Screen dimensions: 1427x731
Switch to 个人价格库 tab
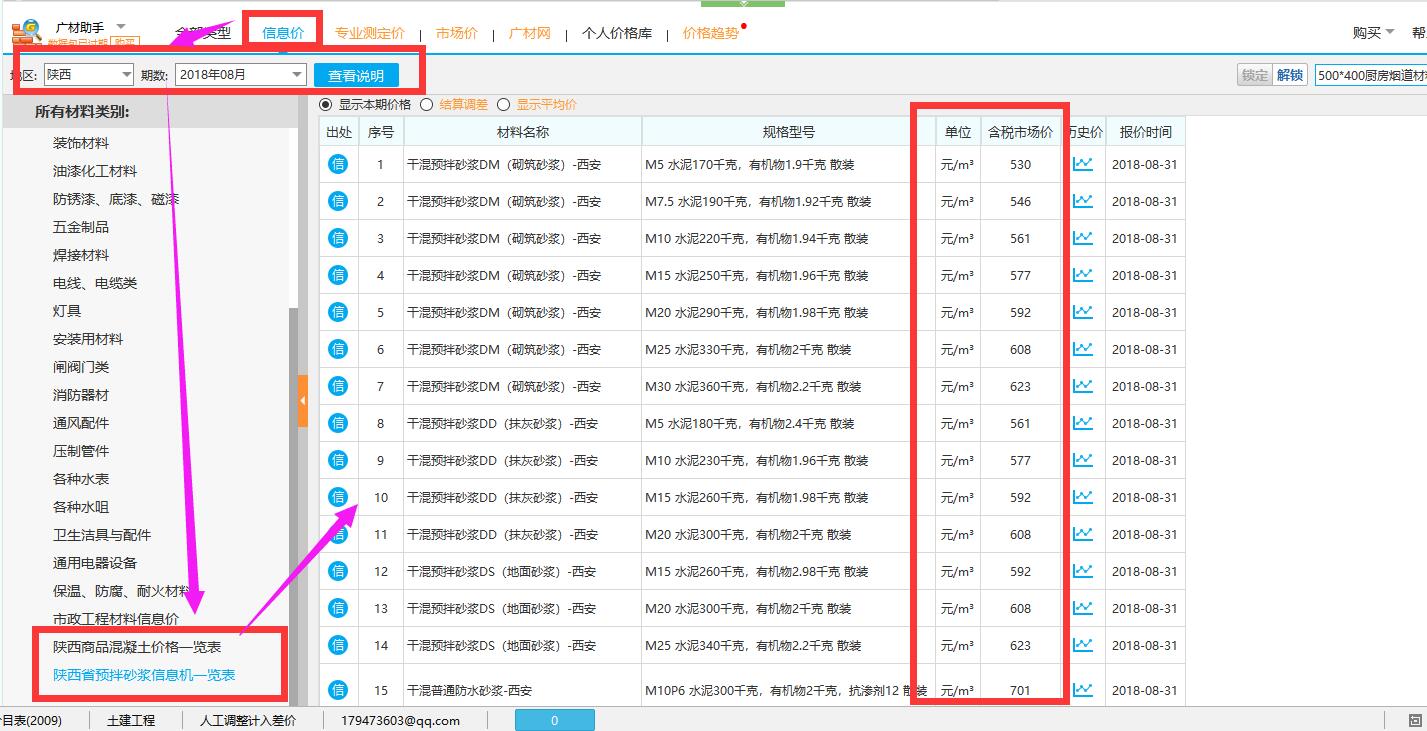tap(617, 33)
